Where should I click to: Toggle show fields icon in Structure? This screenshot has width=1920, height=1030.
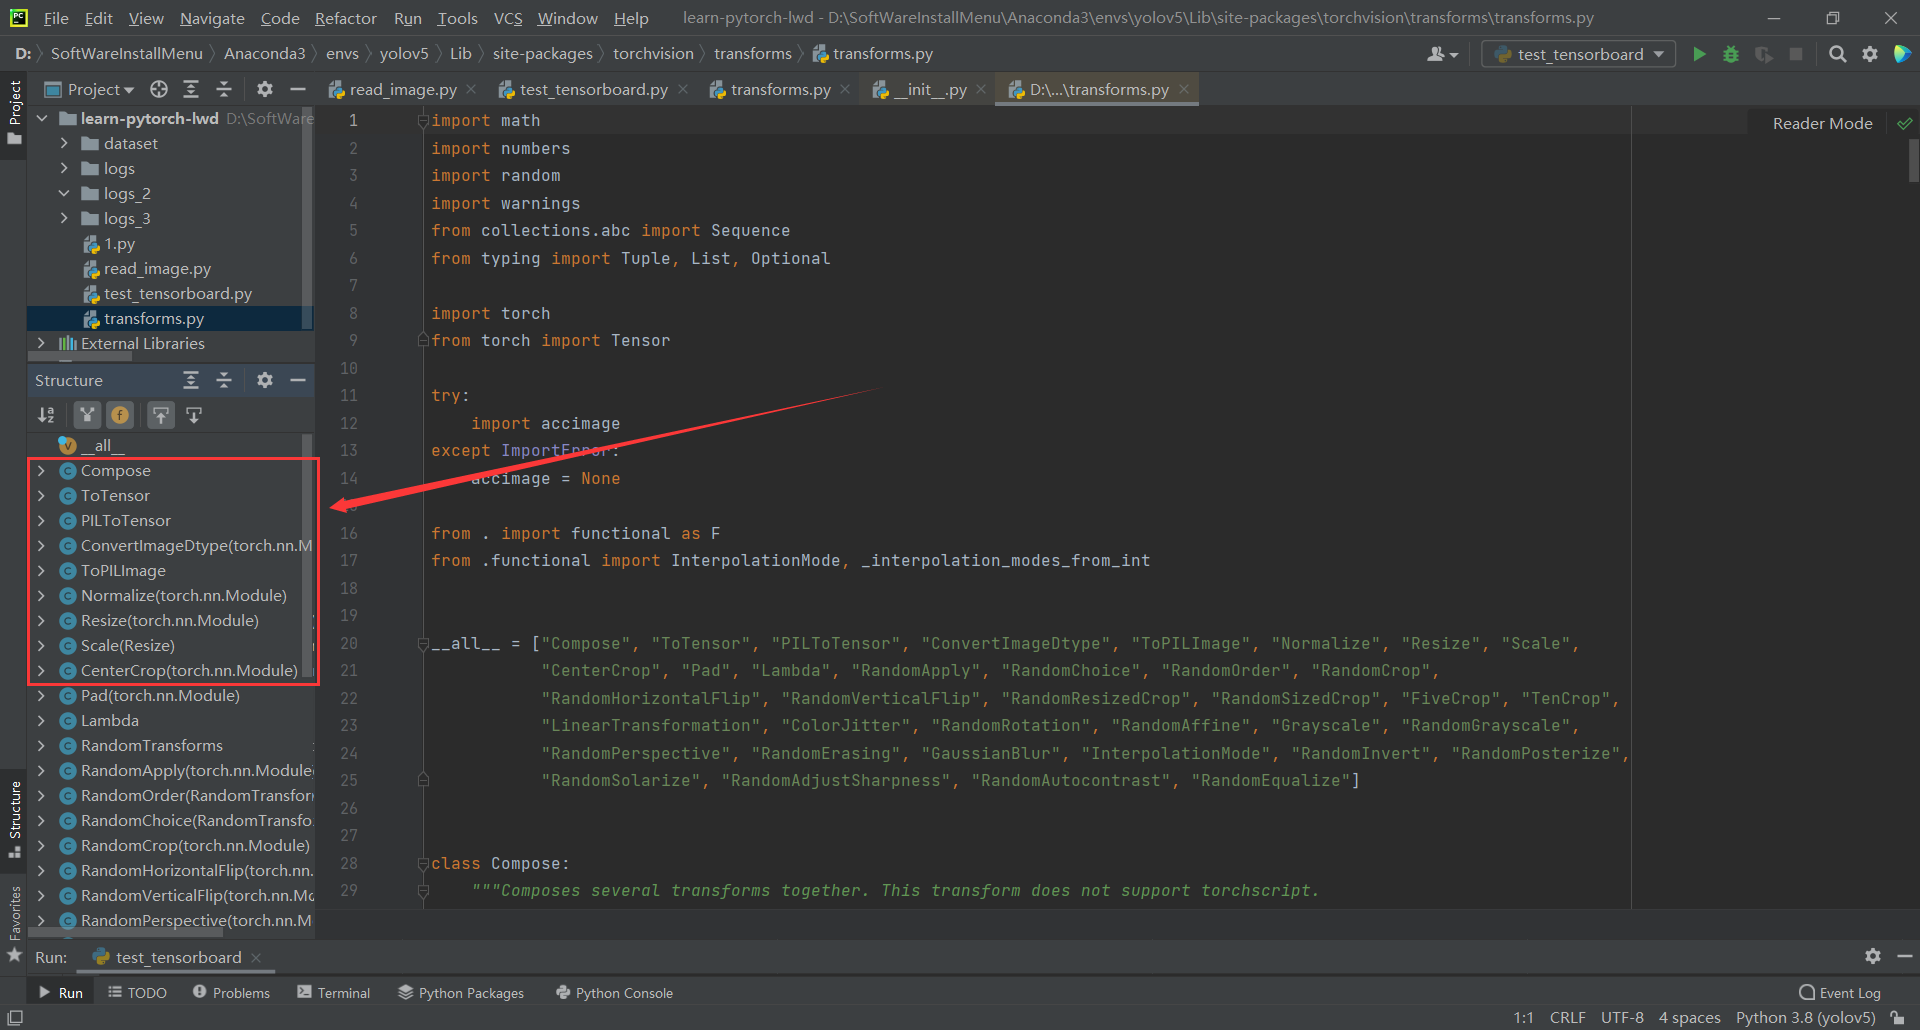tap(120, 414)
